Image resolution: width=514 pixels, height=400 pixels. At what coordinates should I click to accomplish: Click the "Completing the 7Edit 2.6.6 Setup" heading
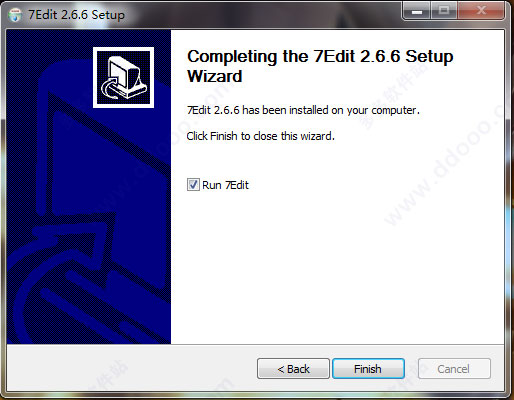click(x=320, y=56)
